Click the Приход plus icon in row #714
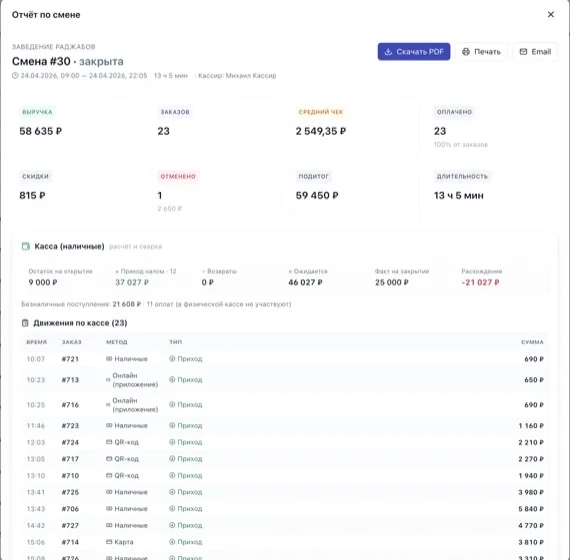 pyautogui.click(x=172, y=542)
